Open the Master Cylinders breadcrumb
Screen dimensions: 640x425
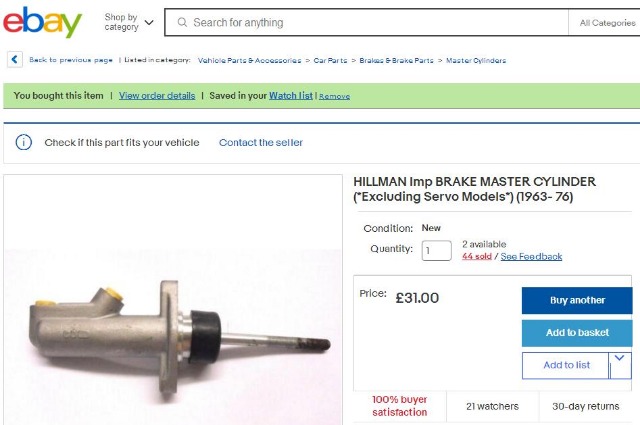[x=476, y=60]
